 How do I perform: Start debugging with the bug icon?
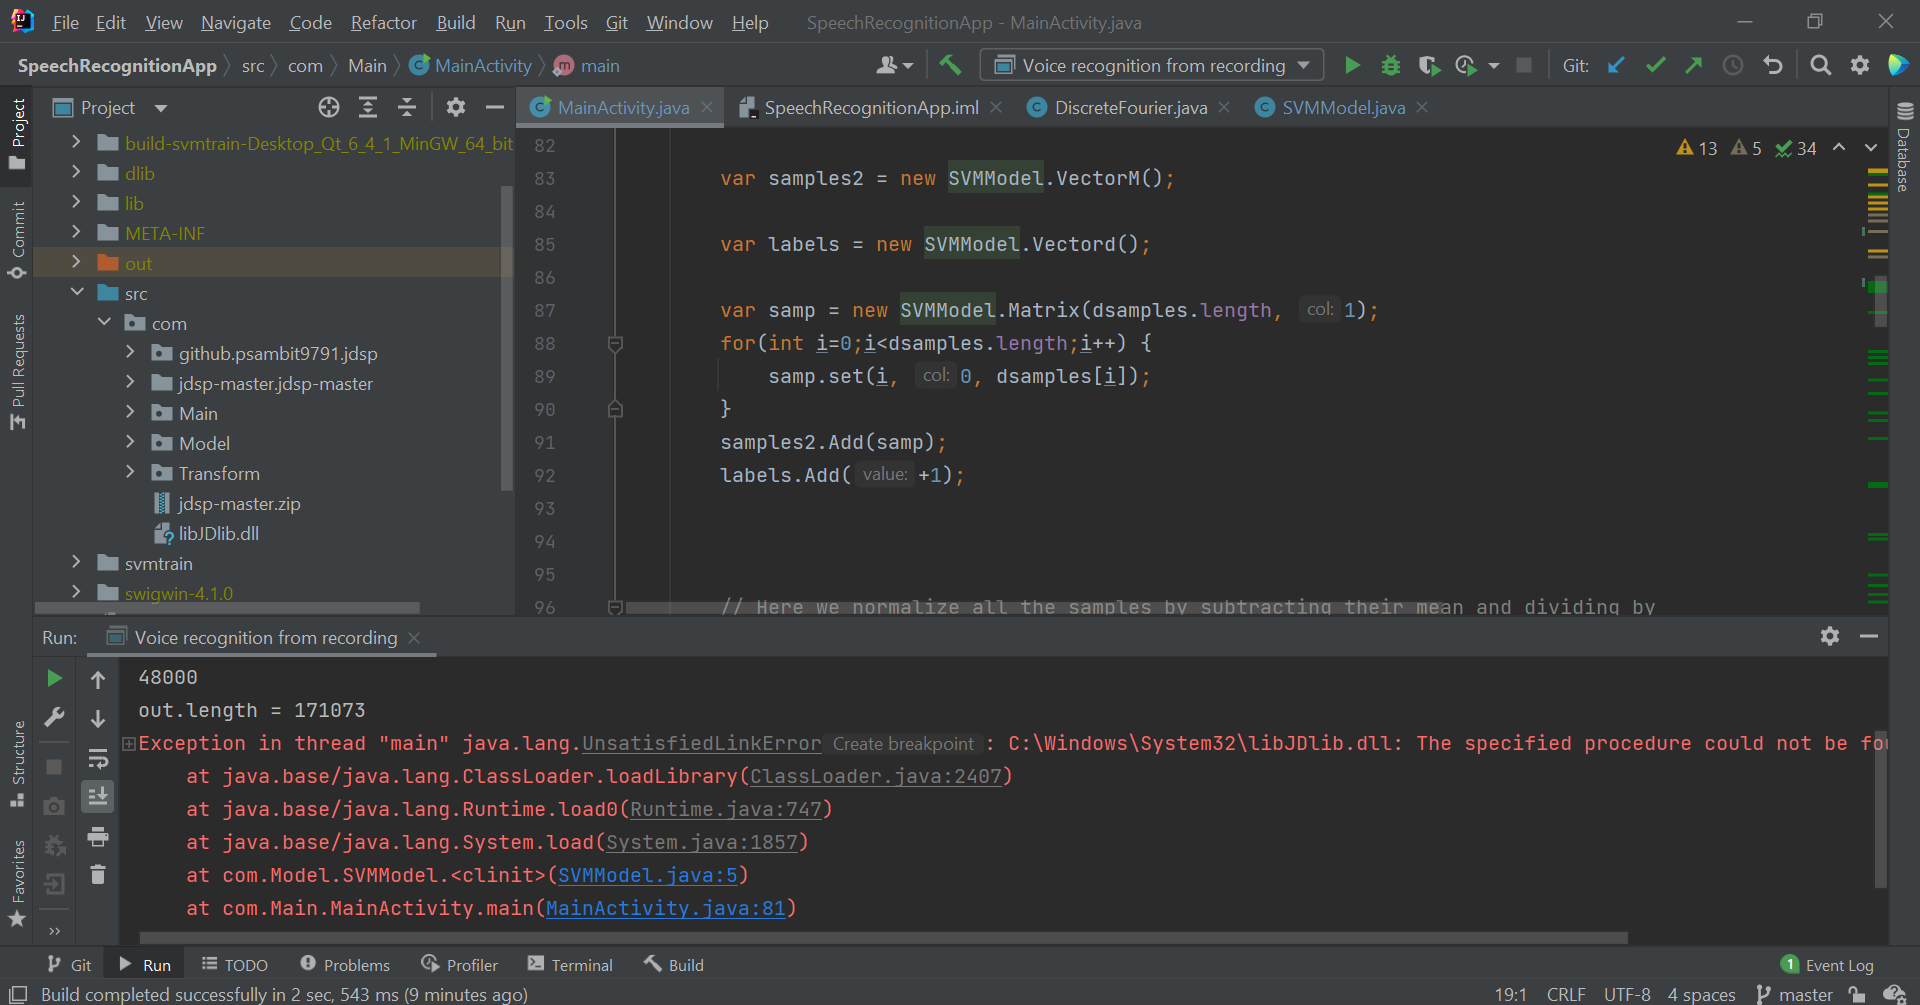1390,64
